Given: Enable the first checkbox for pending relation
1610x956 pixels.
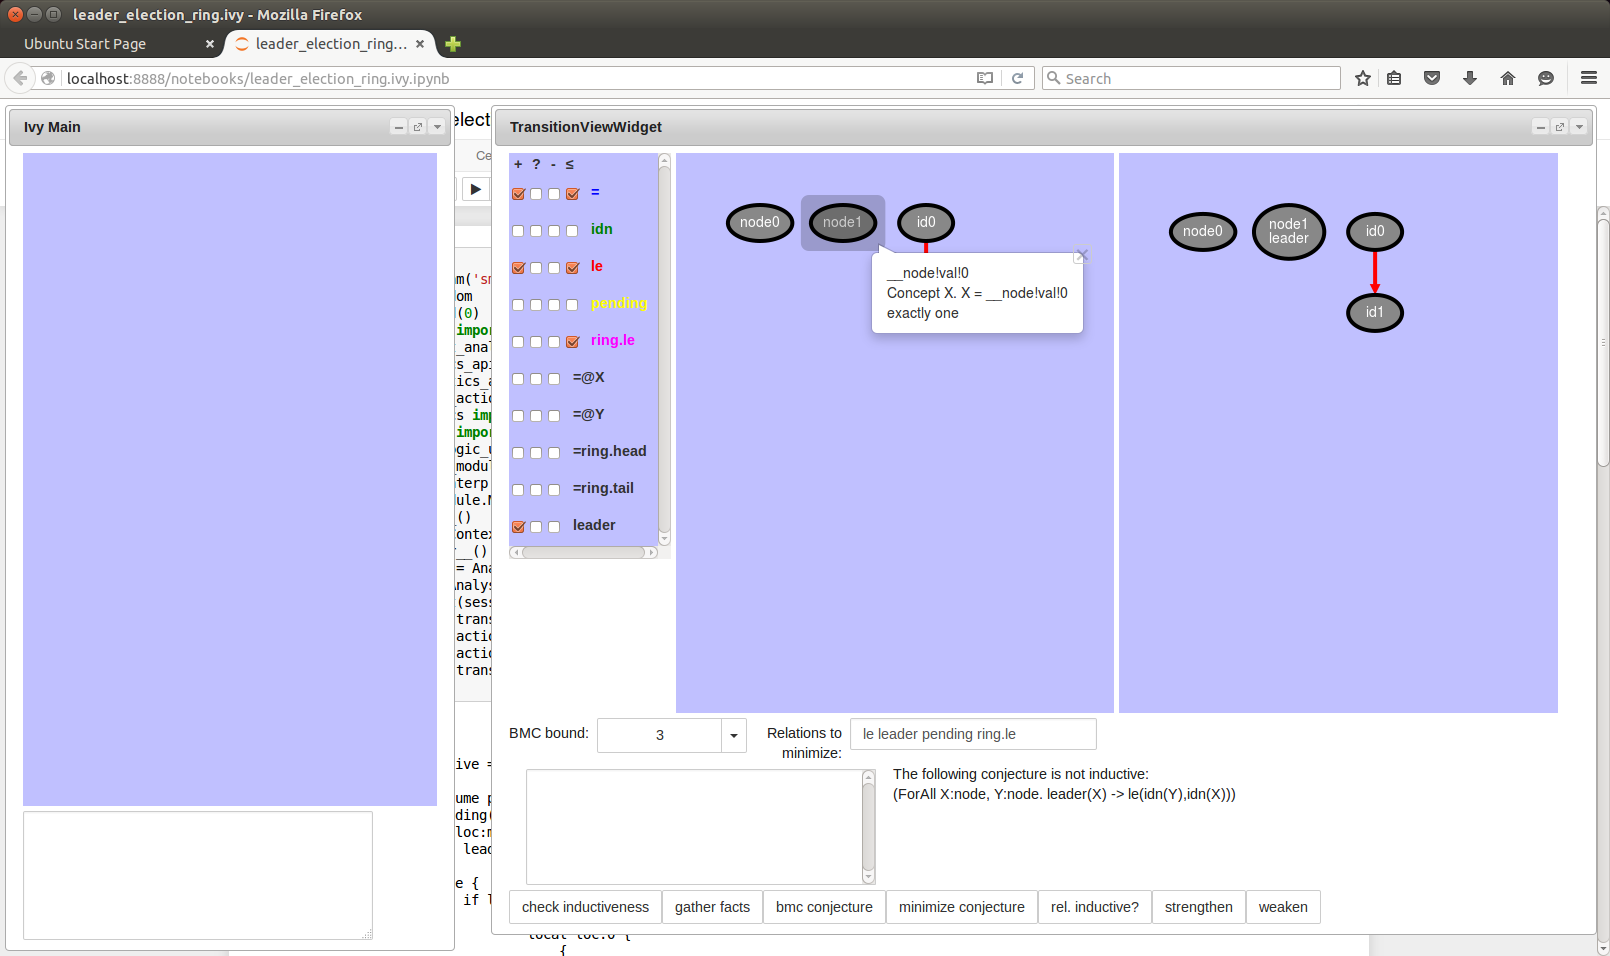Looking at the screenshot, I should click(x=518, y=305).
